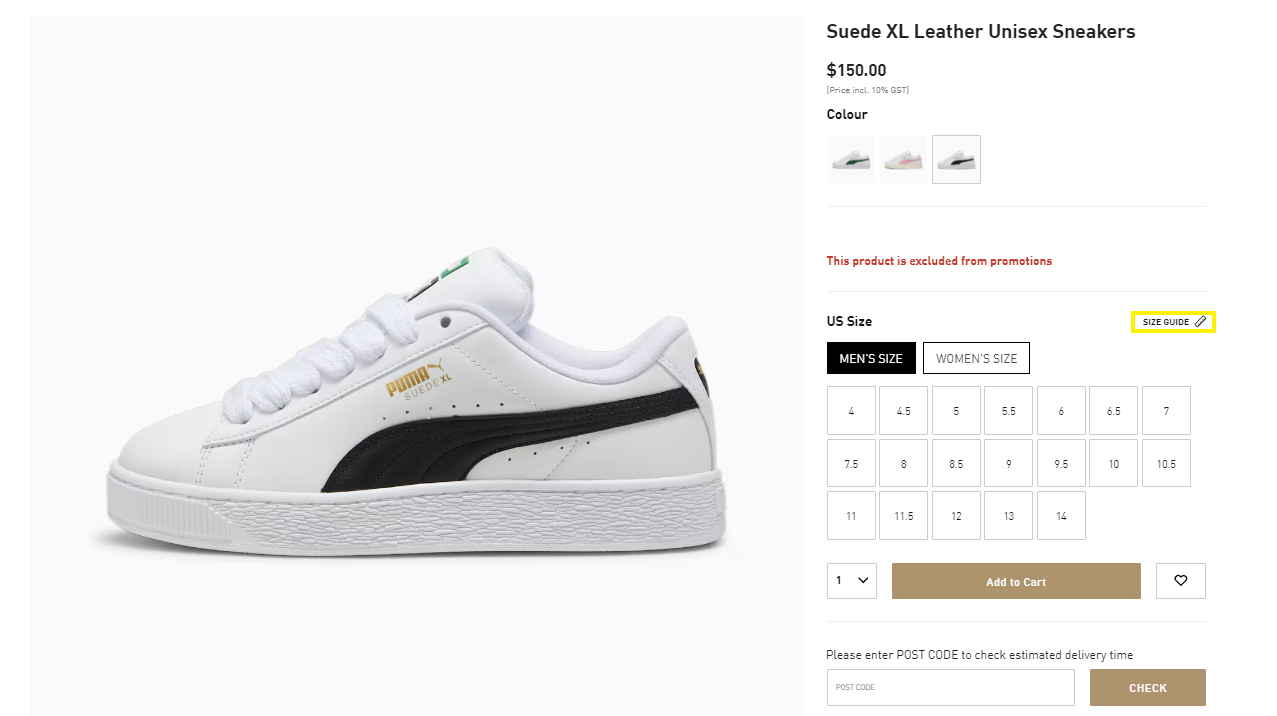Switch to WOMEN'S SIZE sizing
The height and width of the screenshot is (716, 1277).
click(976, 357)
